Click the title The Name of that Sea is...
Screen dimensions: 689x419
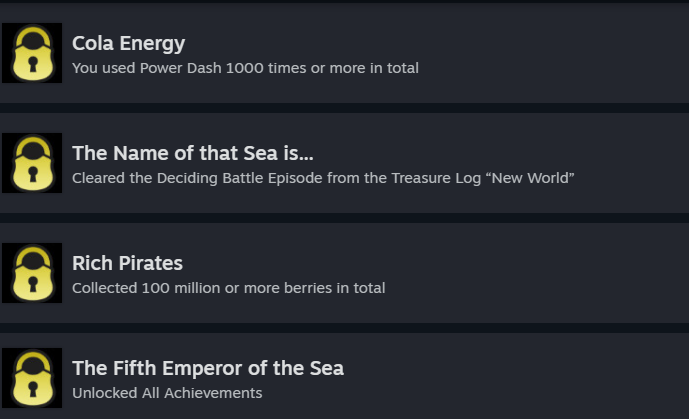(x=193, y=153)
